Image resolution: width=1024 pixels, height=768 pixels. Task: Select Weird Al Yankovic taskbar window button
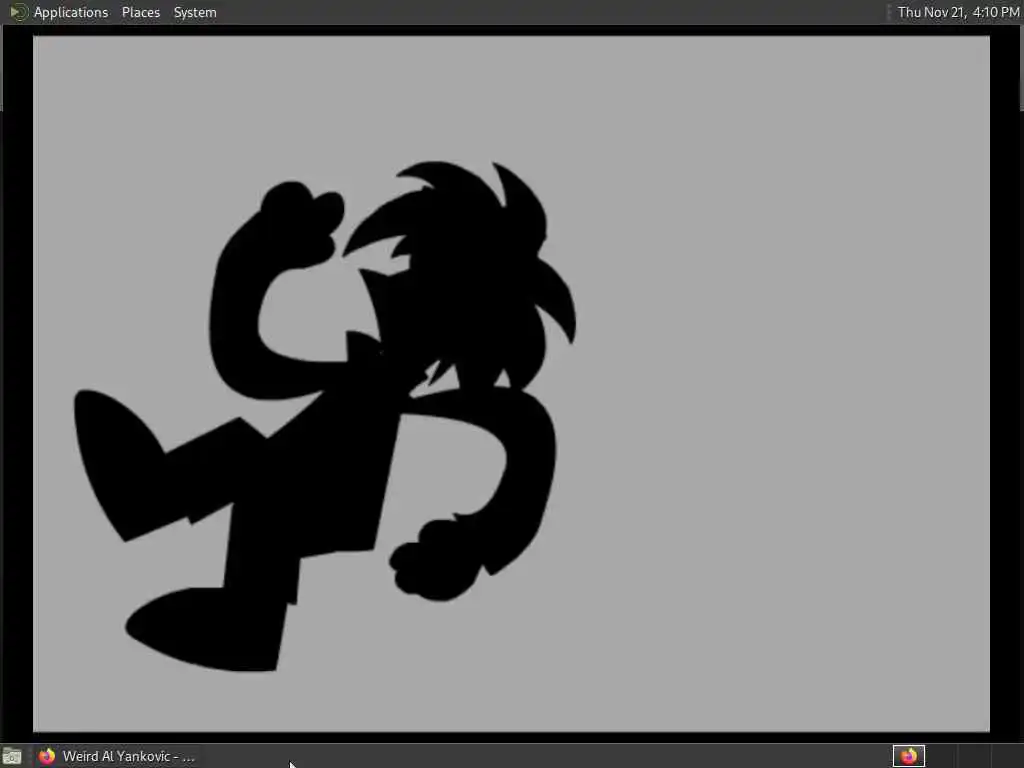point(116,756)
